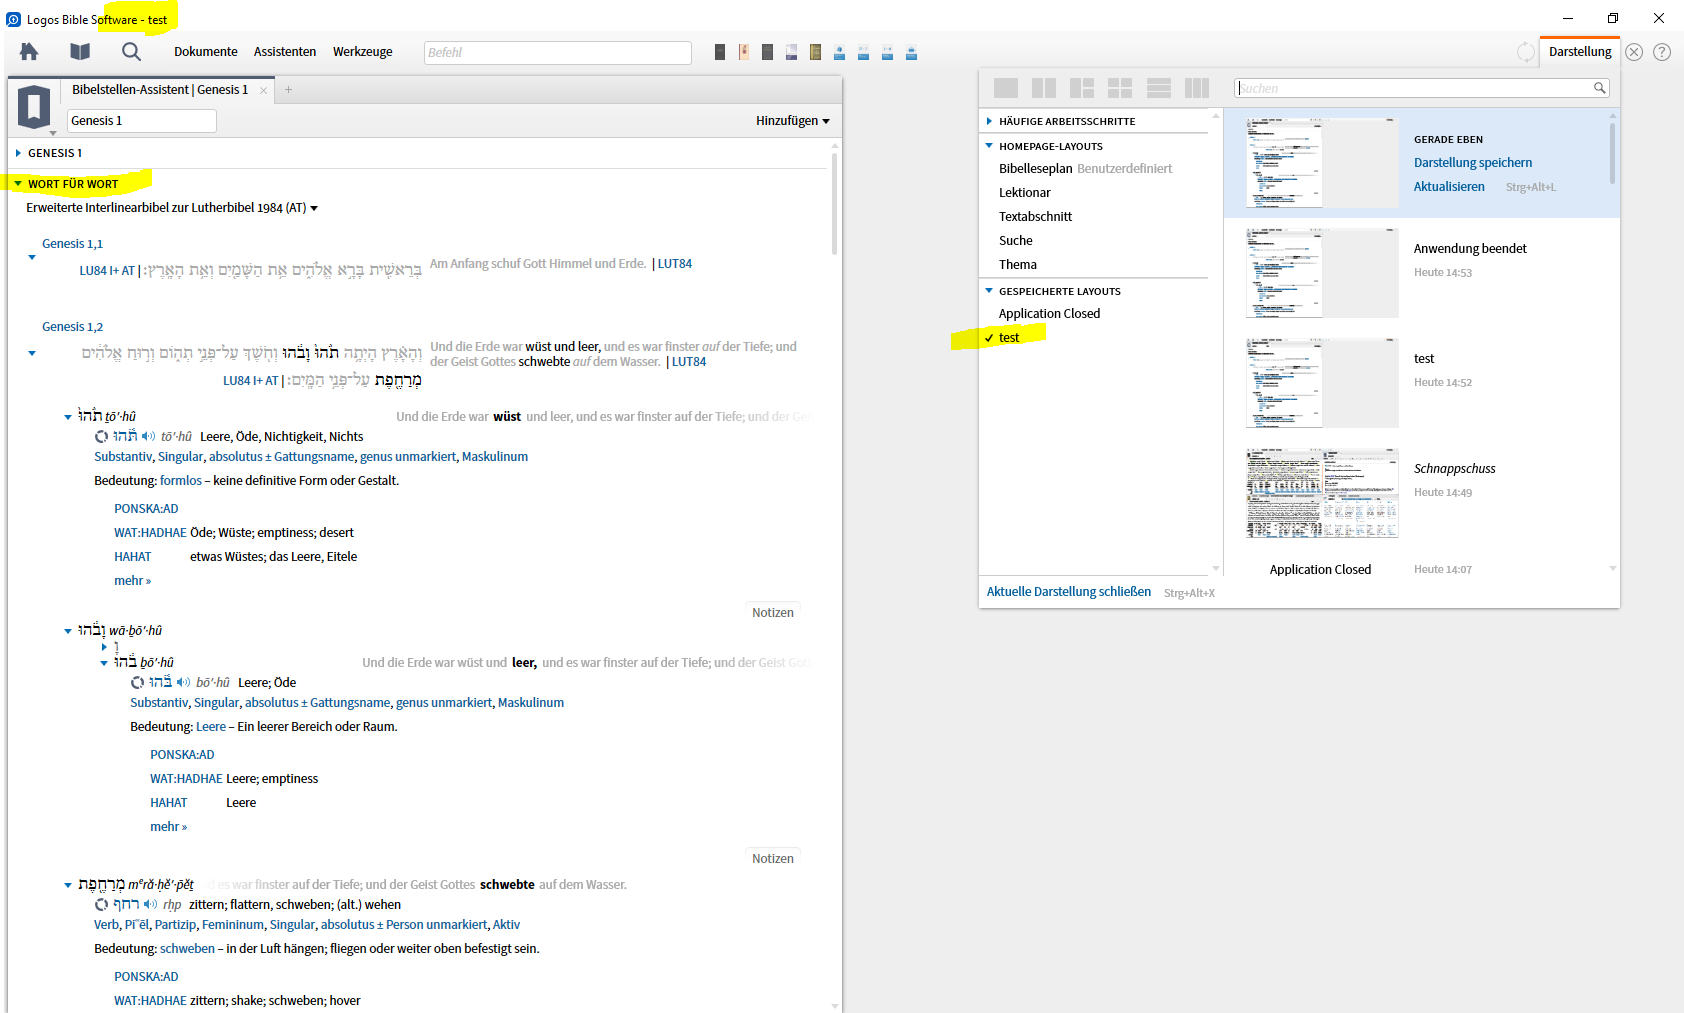Collapse the Genesis 1,2 verse triangle
This screenshot has width=1684, height=1013.
(x=32, y=353)
